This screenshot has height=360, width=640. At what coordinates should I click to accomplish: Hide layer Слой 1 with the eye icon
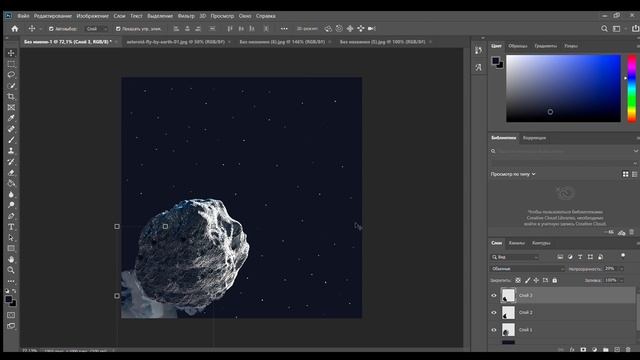coord(493,330)
